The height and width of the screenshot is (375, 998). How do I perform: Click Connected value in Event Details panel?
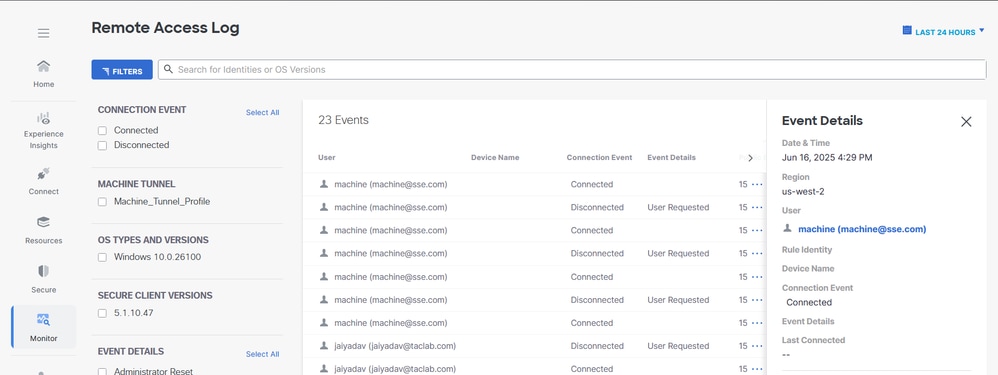[809, 302]
